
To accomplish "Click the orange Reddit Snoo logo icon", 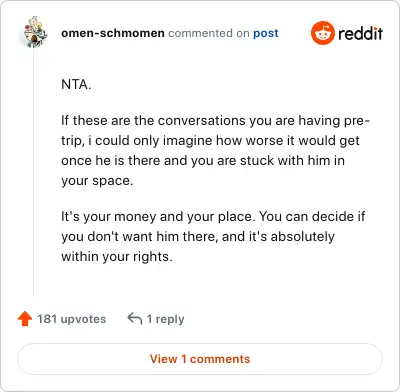I will [322, 33].
